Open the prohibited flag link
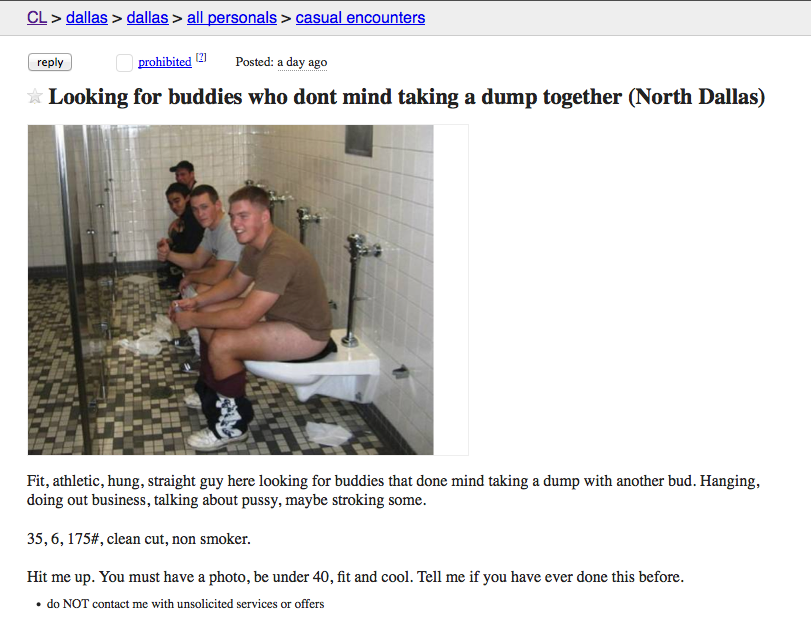The height and width of the screenshot is (644, 811). click(164, 62)
